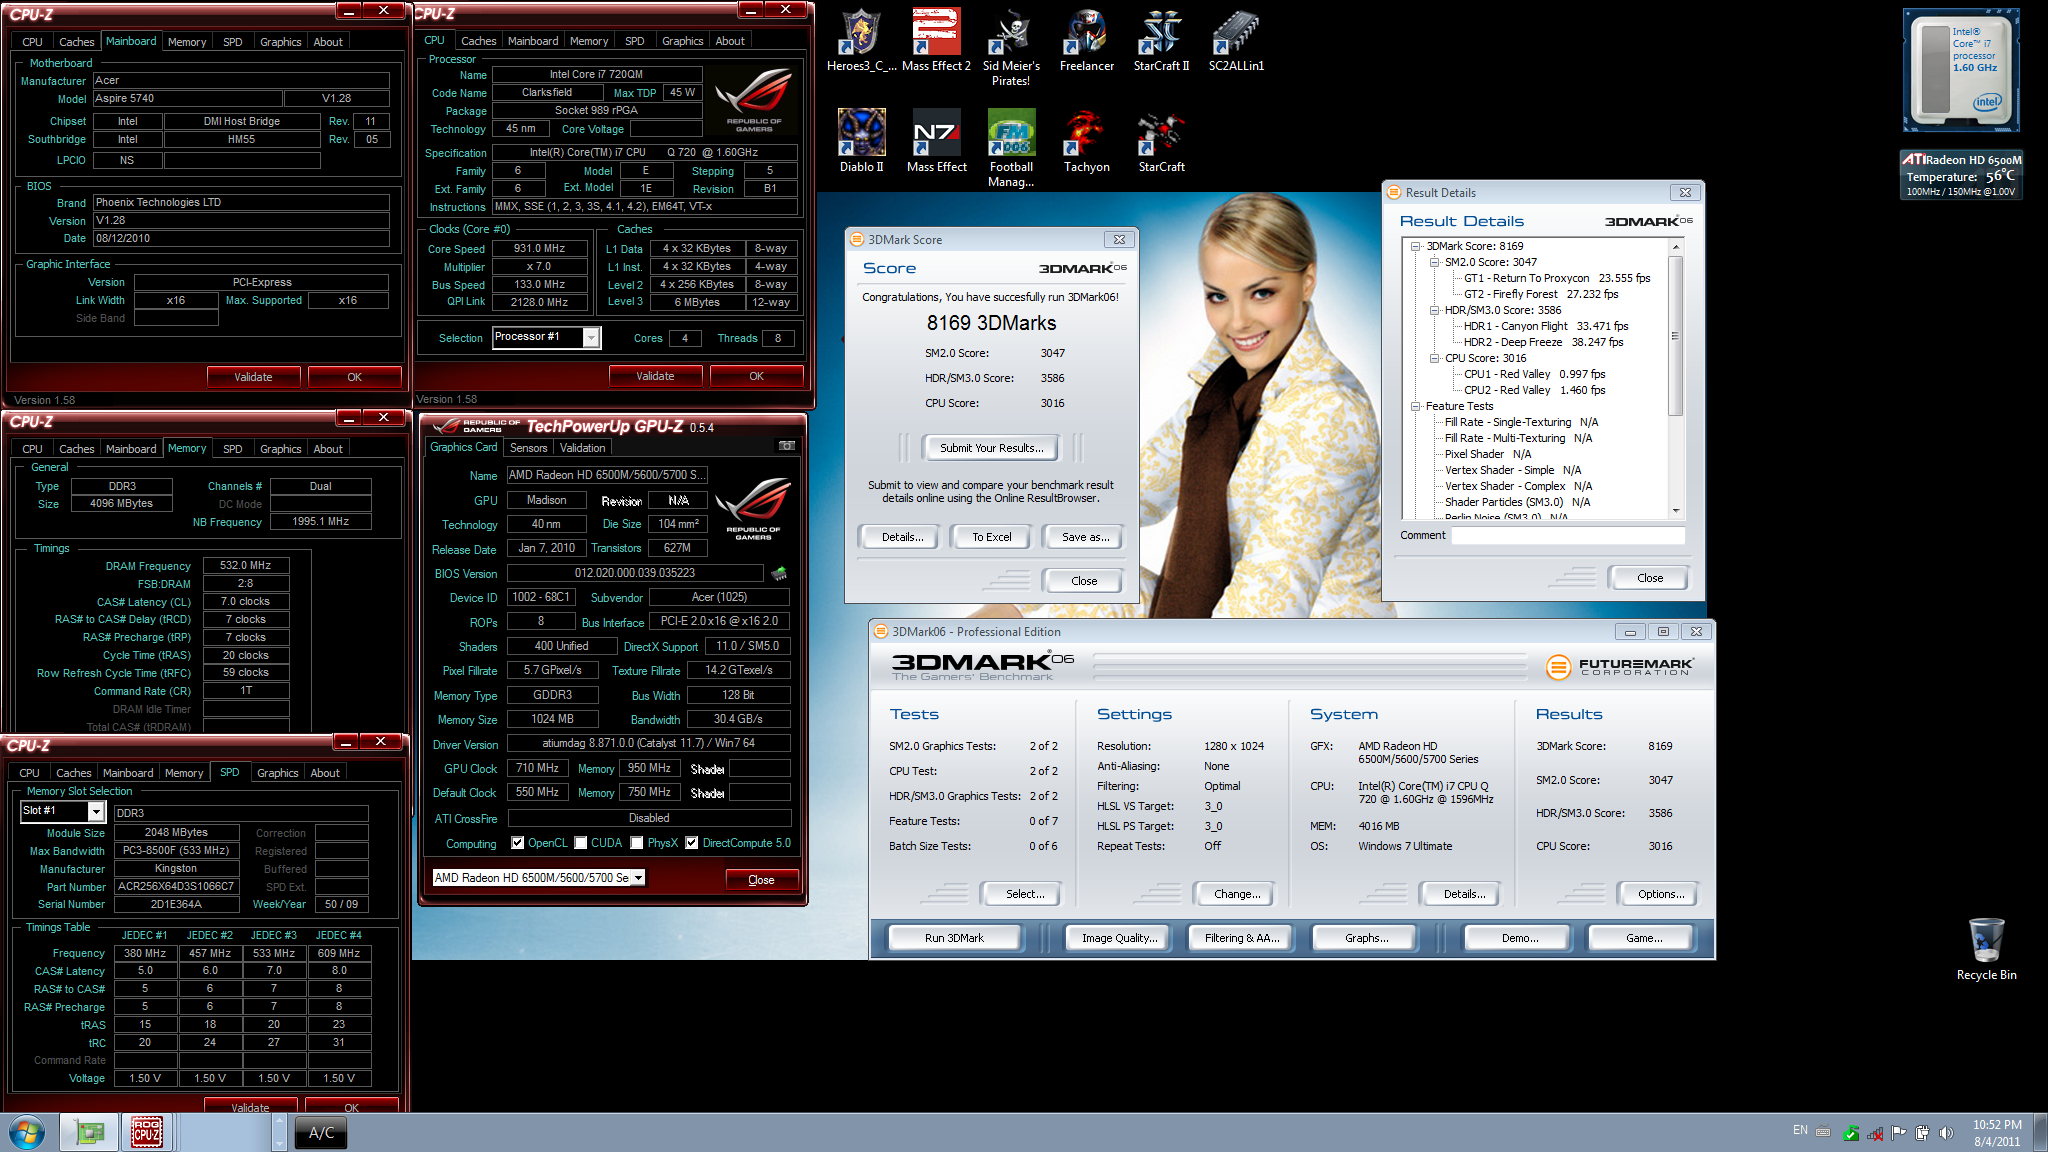
Task: Select the SC2ALLin1 desktop icon
Action: point(1236,40)
